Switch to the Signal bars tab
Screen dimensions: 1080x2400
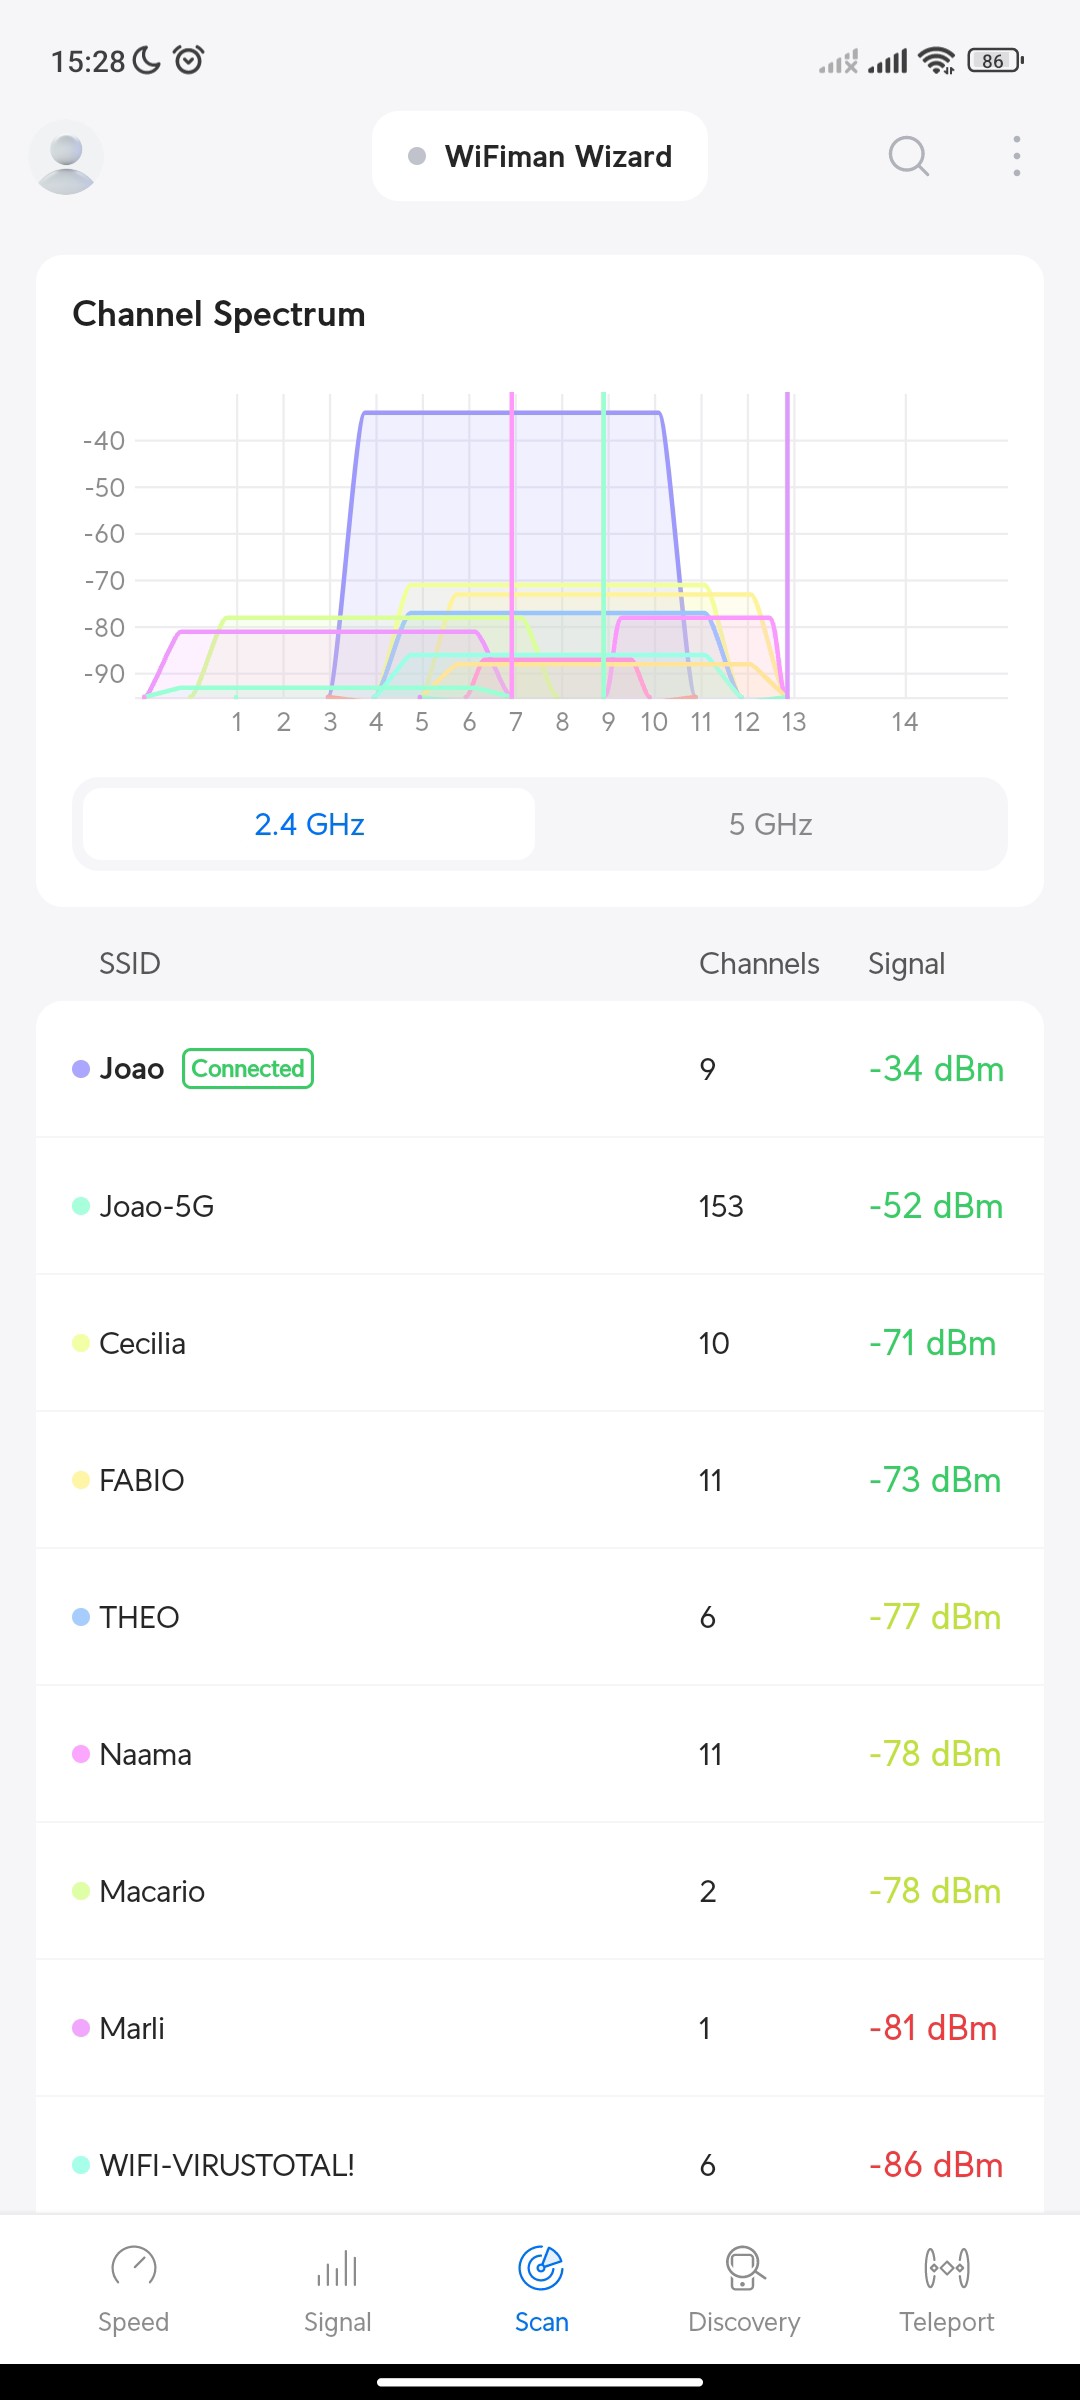tap(337, 2267)
